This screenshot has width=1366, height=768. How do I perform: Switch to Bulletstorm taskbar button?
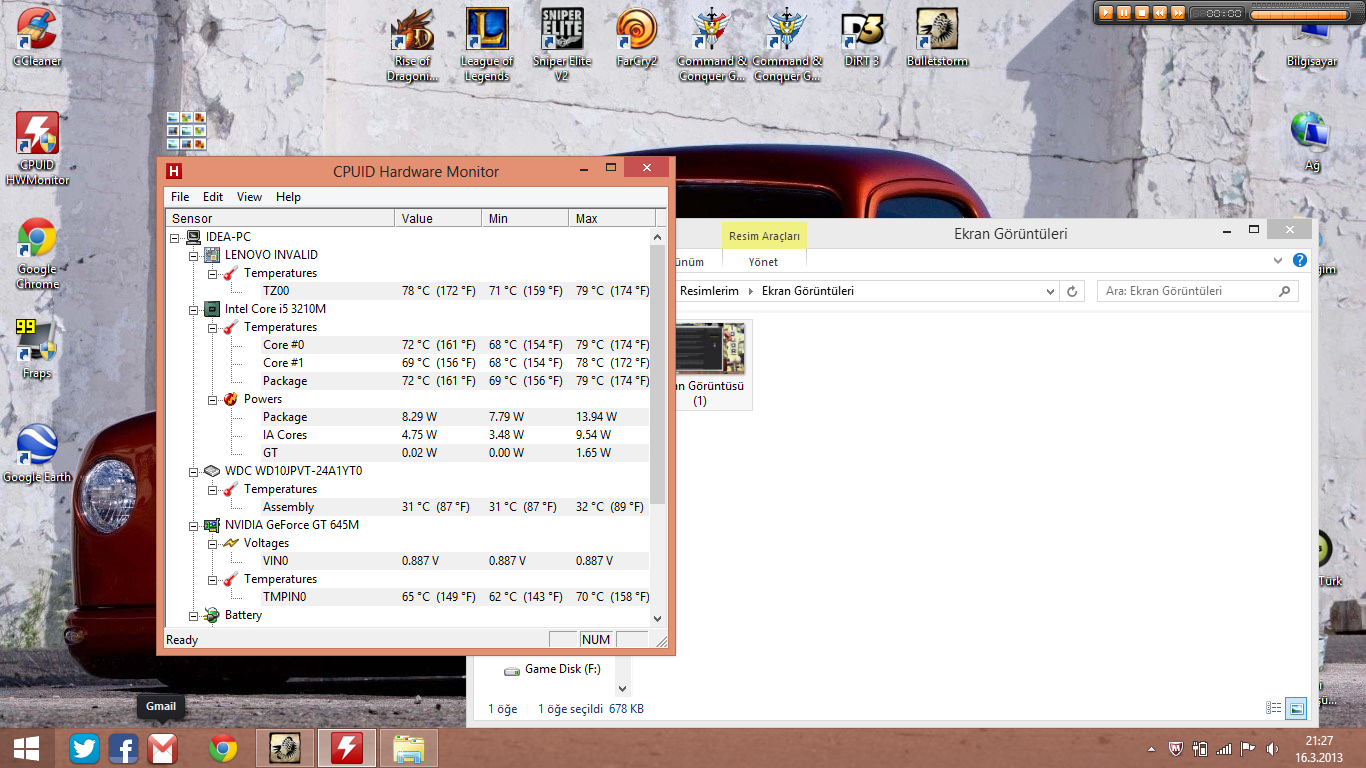click(x=286, y=748)
